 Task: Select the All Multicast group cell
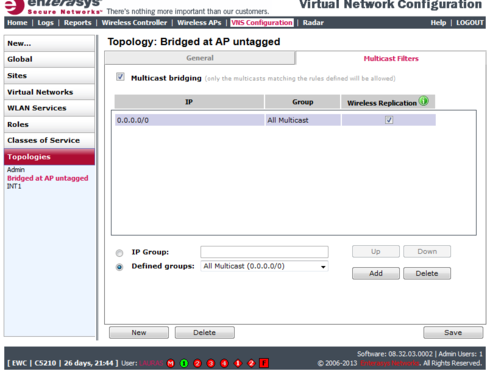pyautogui.click(x=303, y=120)
